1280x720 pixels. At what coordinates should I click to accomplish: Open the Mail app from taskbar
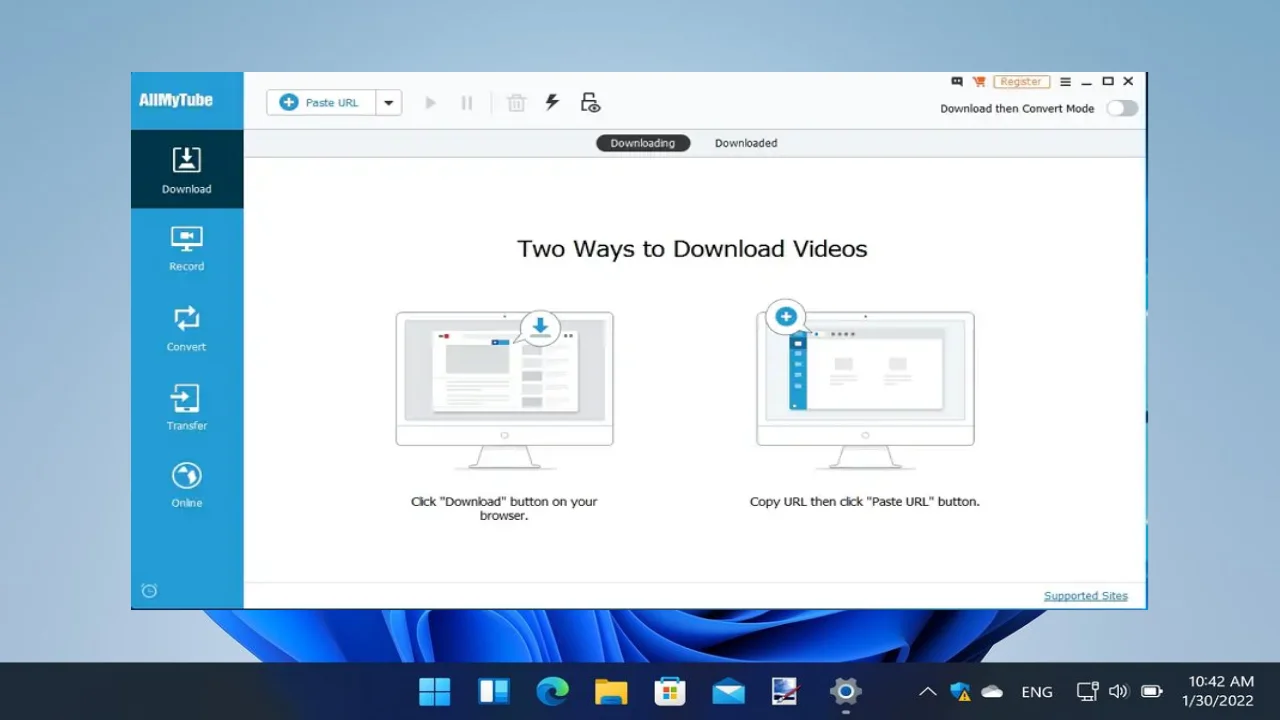click(728, 691)
